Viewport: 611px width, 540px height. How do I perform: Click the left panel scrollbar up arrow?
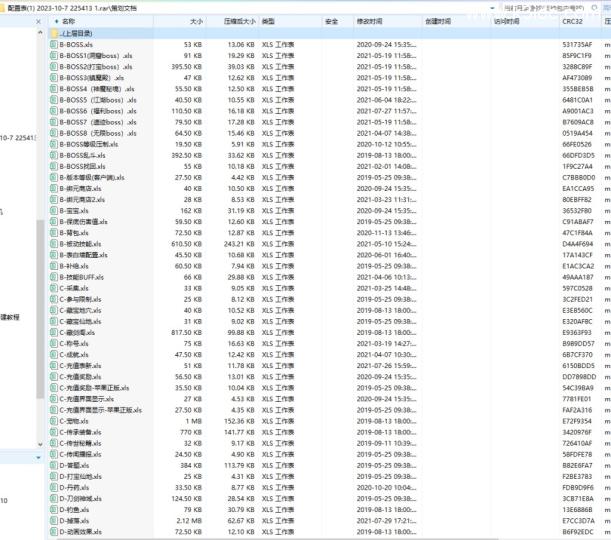click(40, 33)
